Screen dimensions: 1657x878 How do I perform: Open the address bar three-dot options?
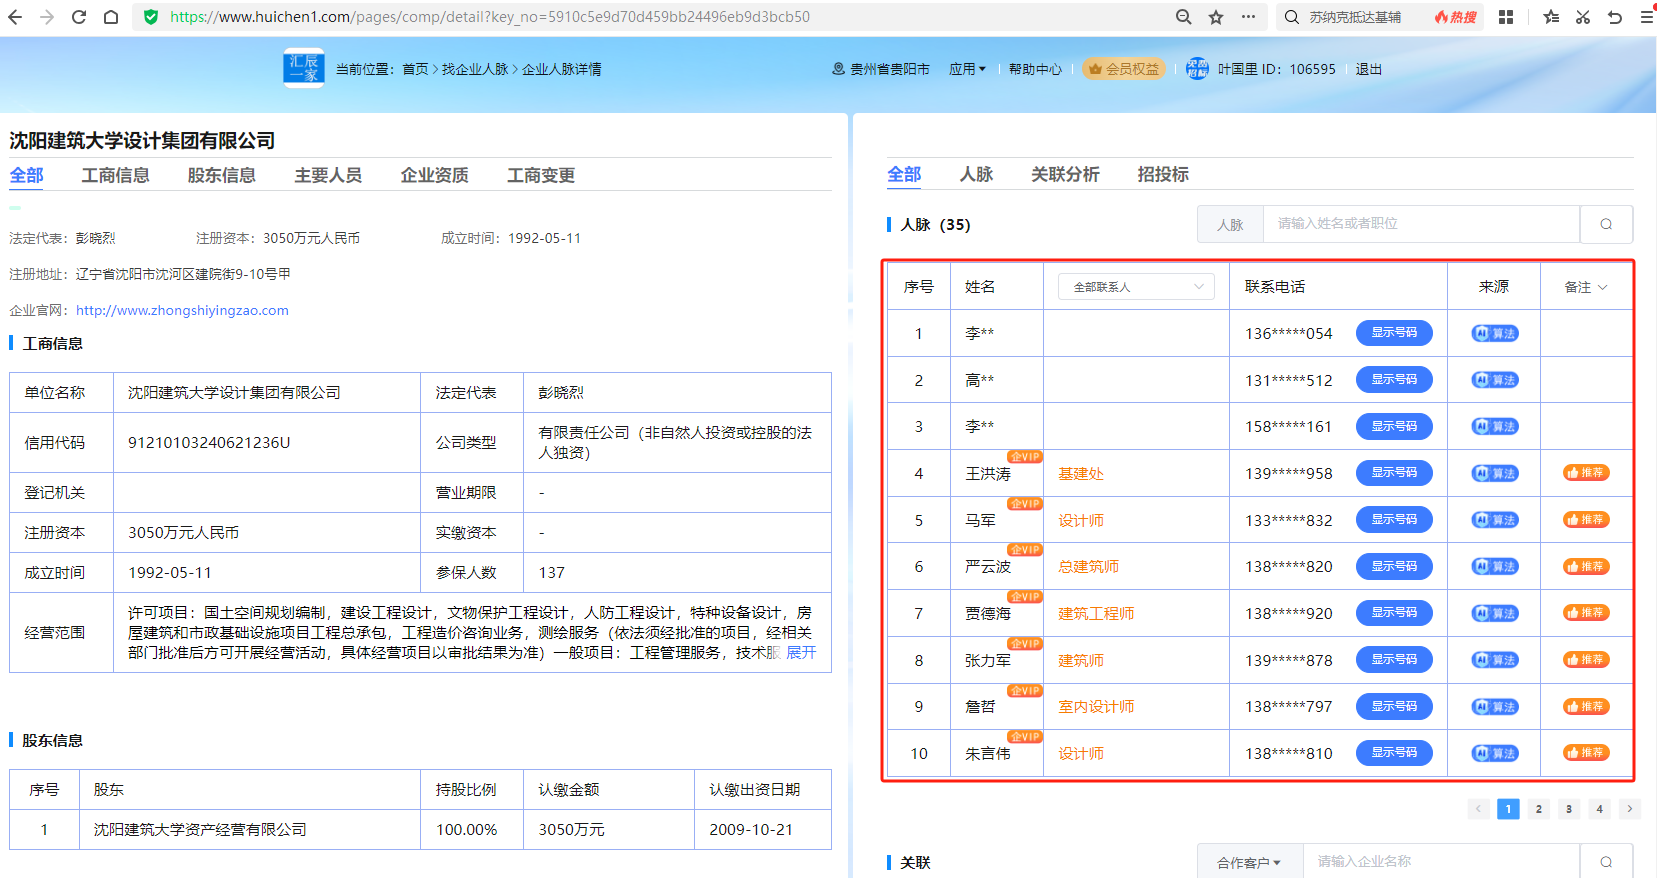tap(1248, 17)
